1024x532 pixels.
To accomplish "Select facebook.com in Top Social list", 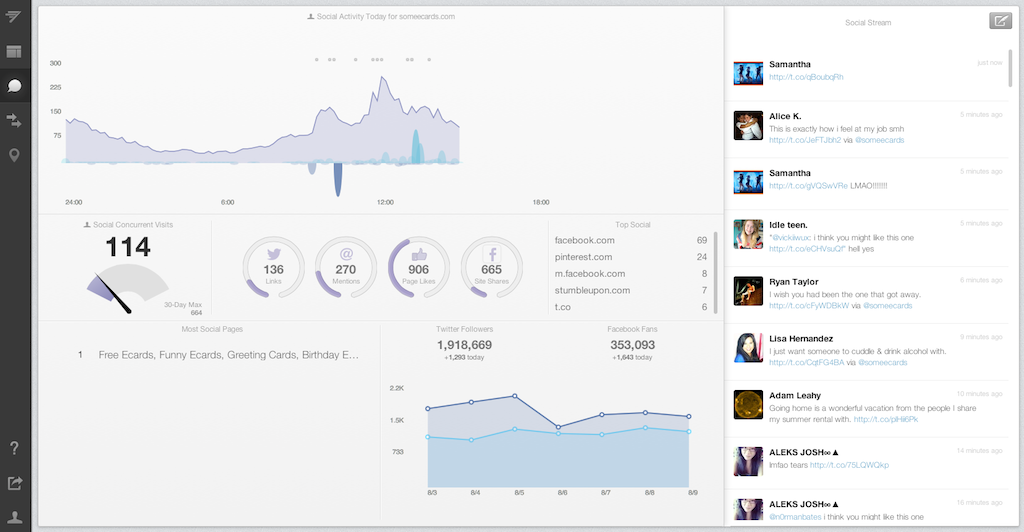I will 584,240.
